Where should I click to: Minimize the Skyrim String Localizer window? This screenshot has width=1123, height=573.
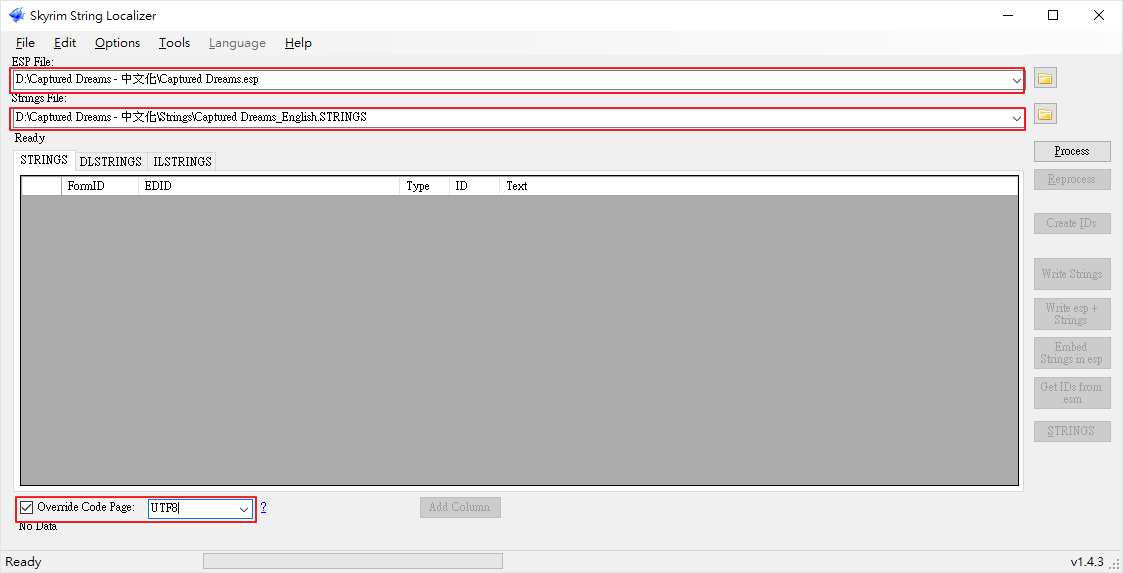point(1008,15)
